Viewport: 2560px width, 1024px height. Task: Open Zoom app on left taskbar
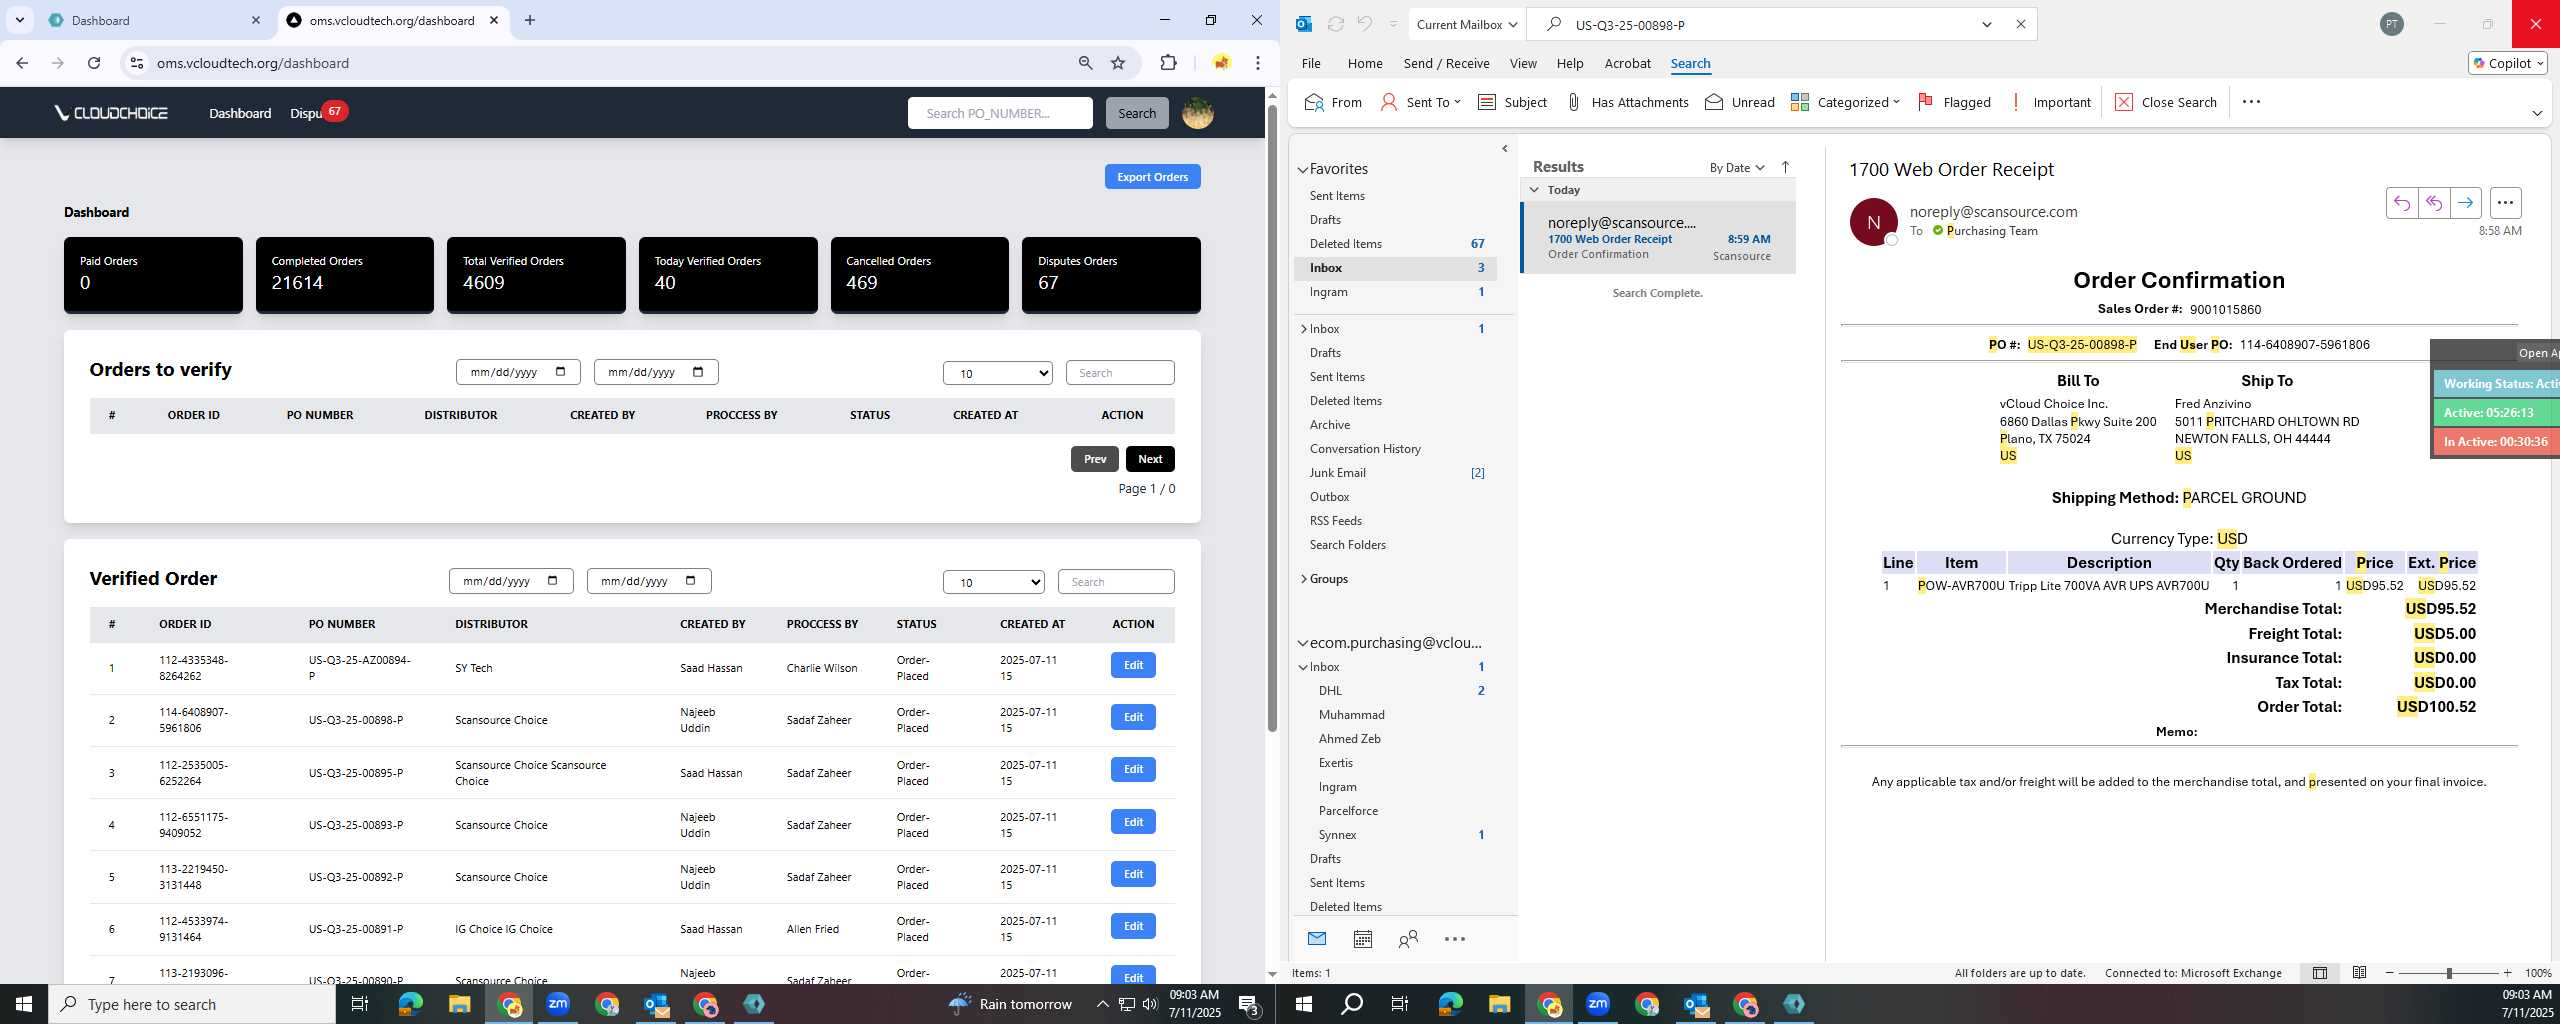(557, 1004)
